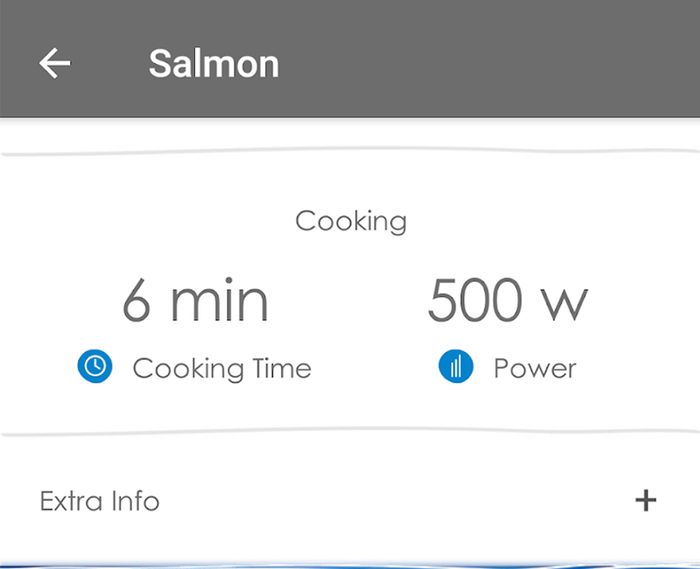Click the "Power" text label

tap(534, 368)
